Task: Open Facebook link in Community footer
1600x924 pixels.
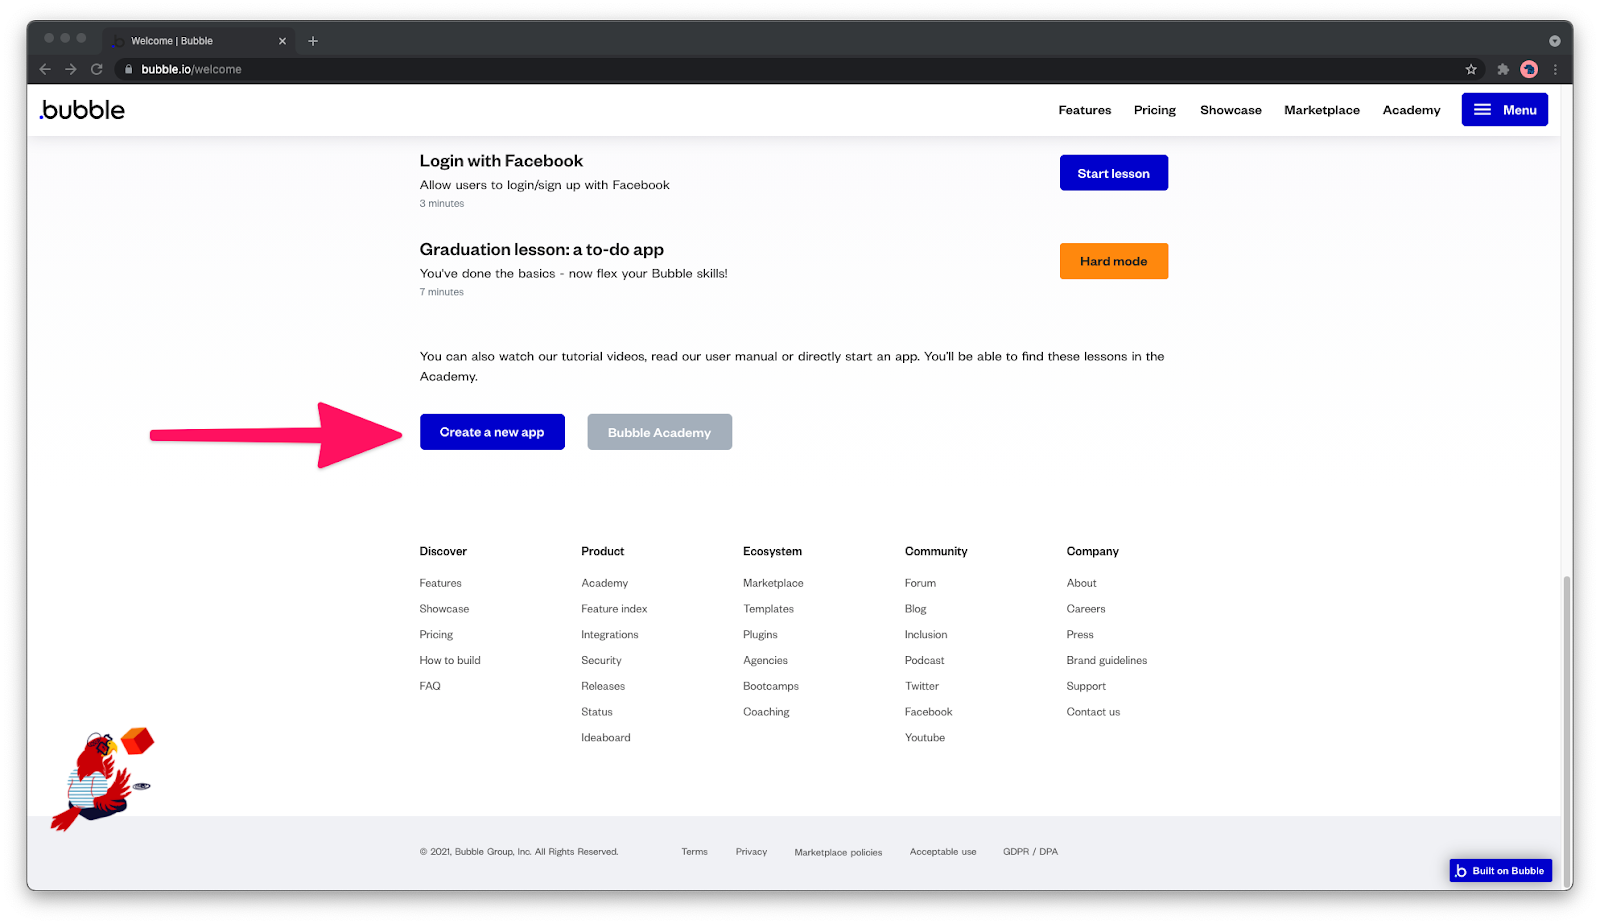Action: (x=928, y=712)
